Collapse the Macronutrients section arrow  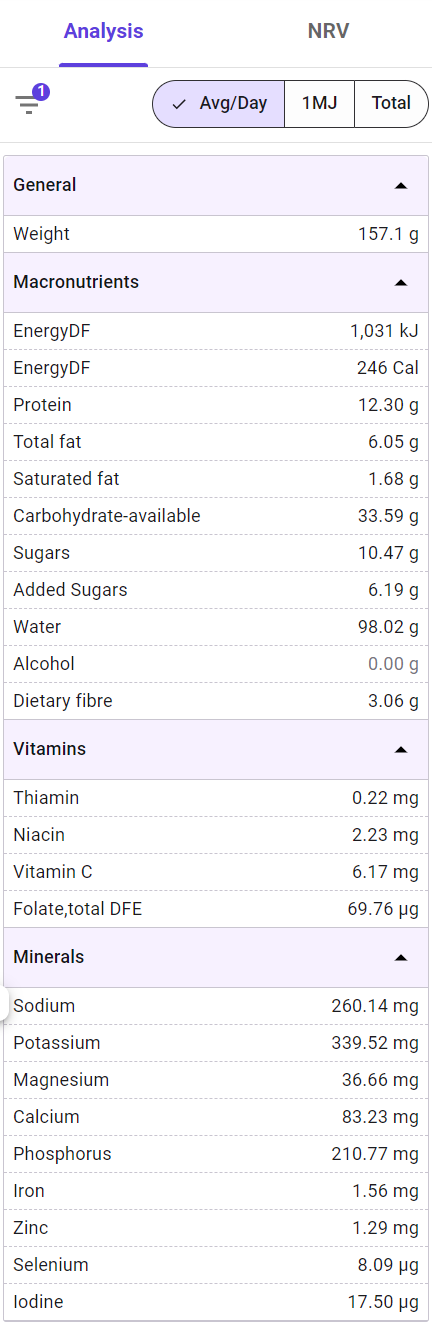(x=401, y=282)
